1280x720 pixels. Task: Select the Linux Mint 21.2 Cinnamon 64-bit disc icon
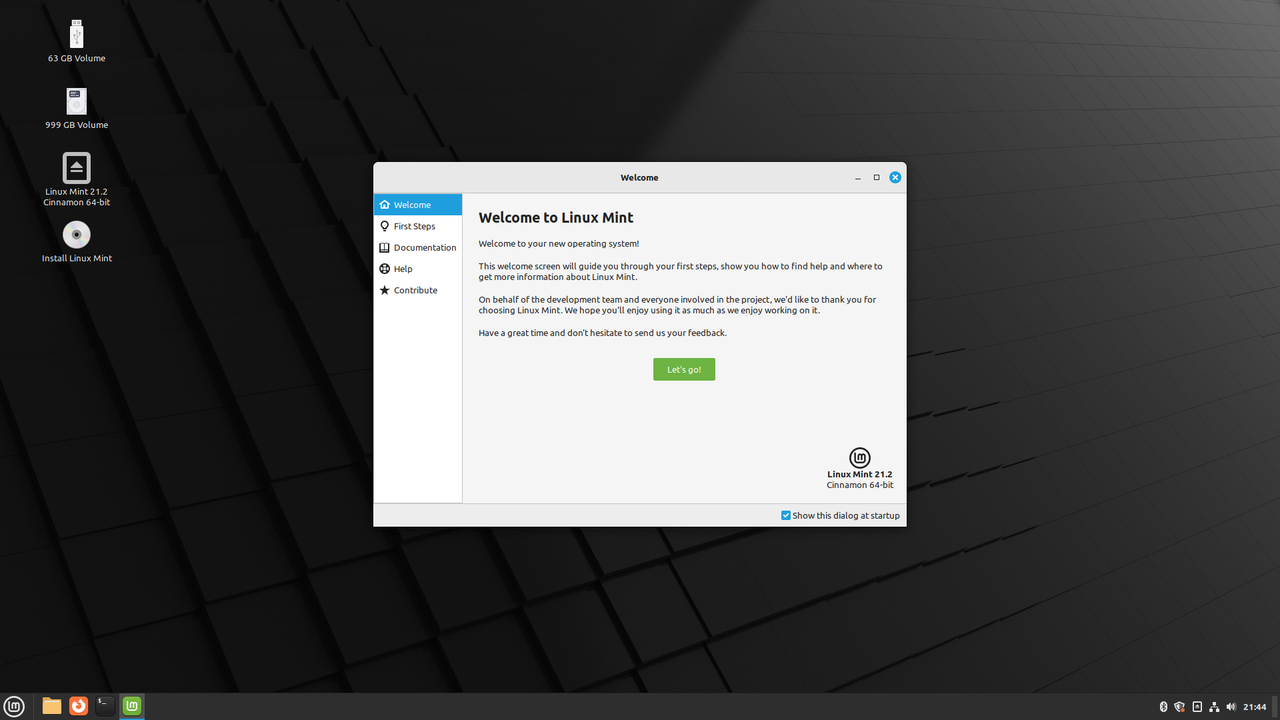point(77,179)
